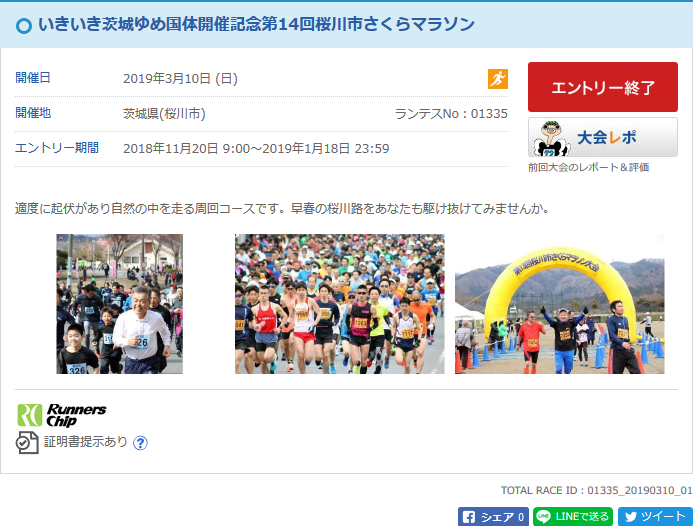Open the yellow finish arch photo
This screenshot has height=526, width=693.
point(560,304)
